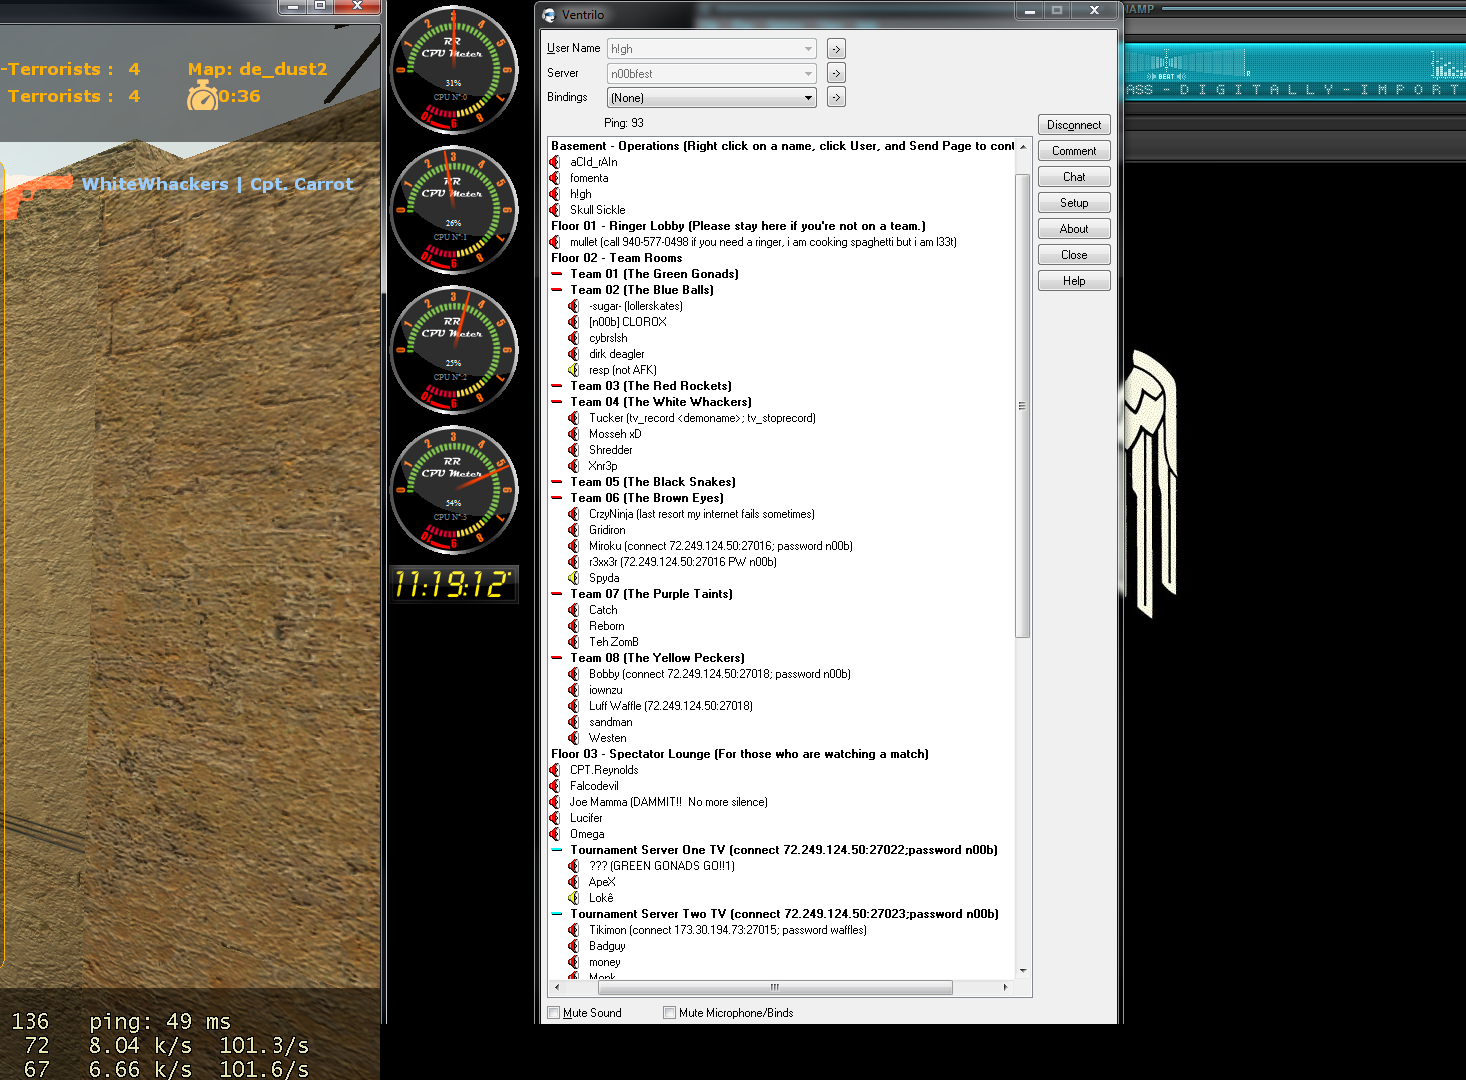Select the yellow speaker icon beside Spyda
1466x1080 pixels.
tap(574, 578)
